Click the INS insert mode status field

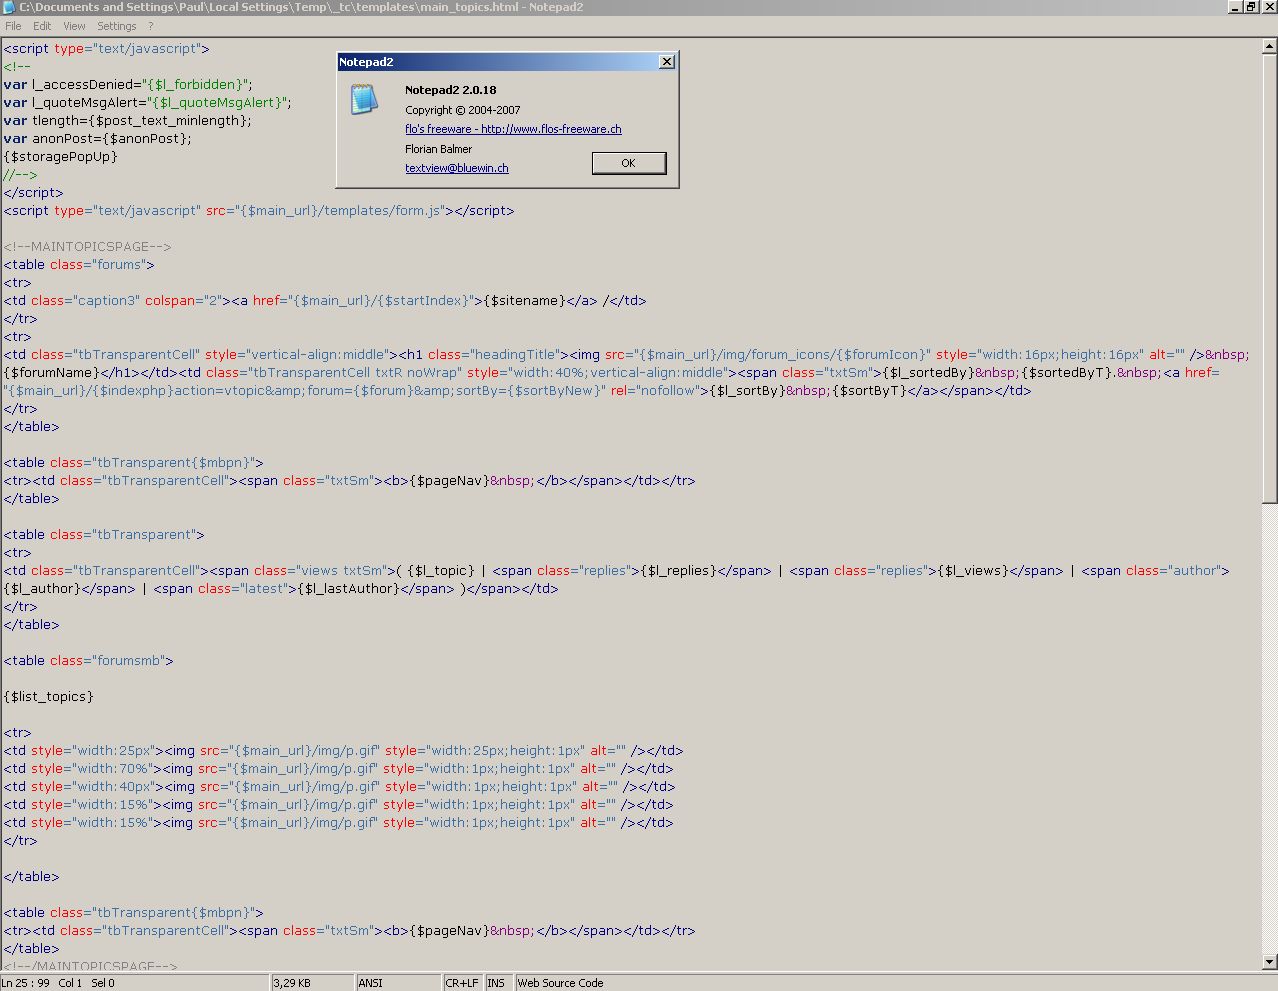pyautogui.click(x=498, y=983)
